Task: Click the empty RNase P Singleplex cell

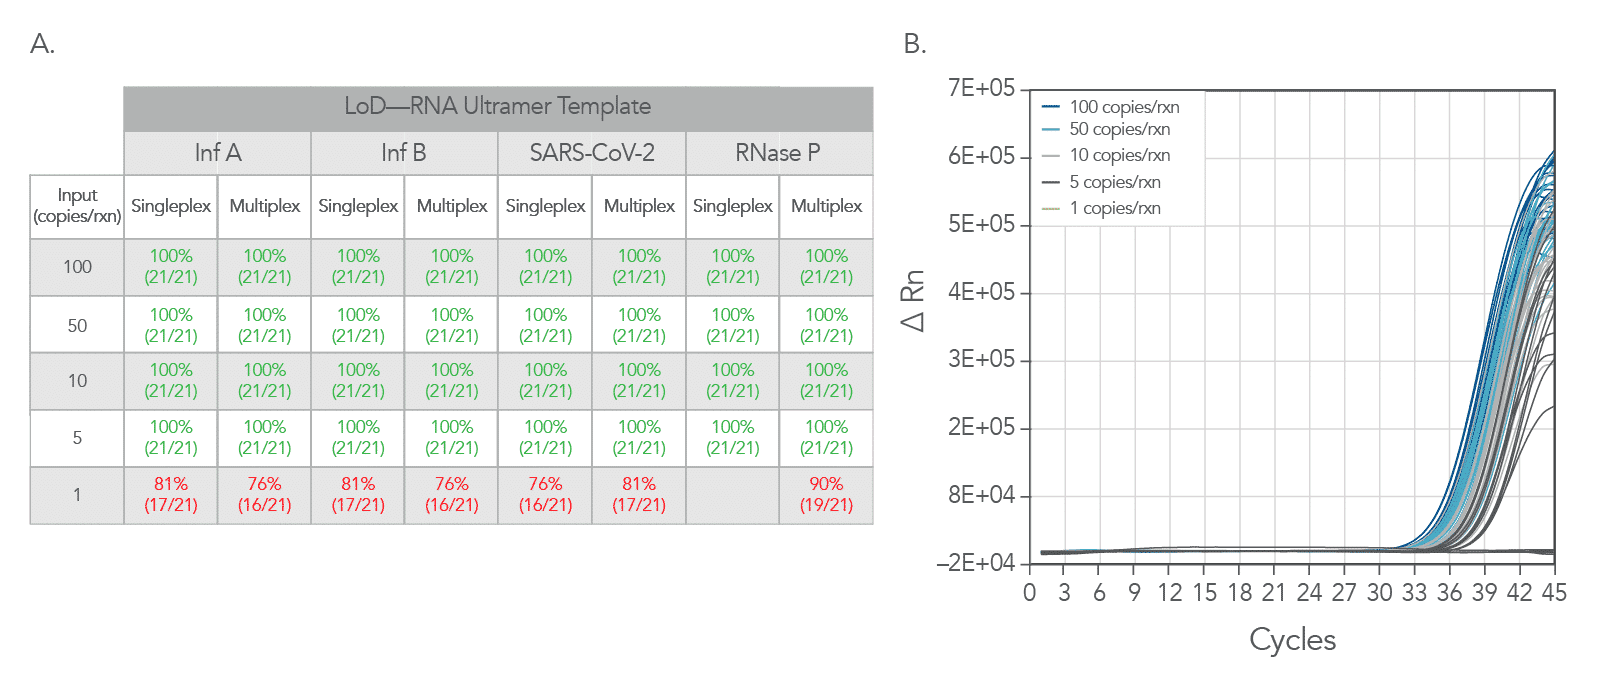Action: (x=732, y=494)
